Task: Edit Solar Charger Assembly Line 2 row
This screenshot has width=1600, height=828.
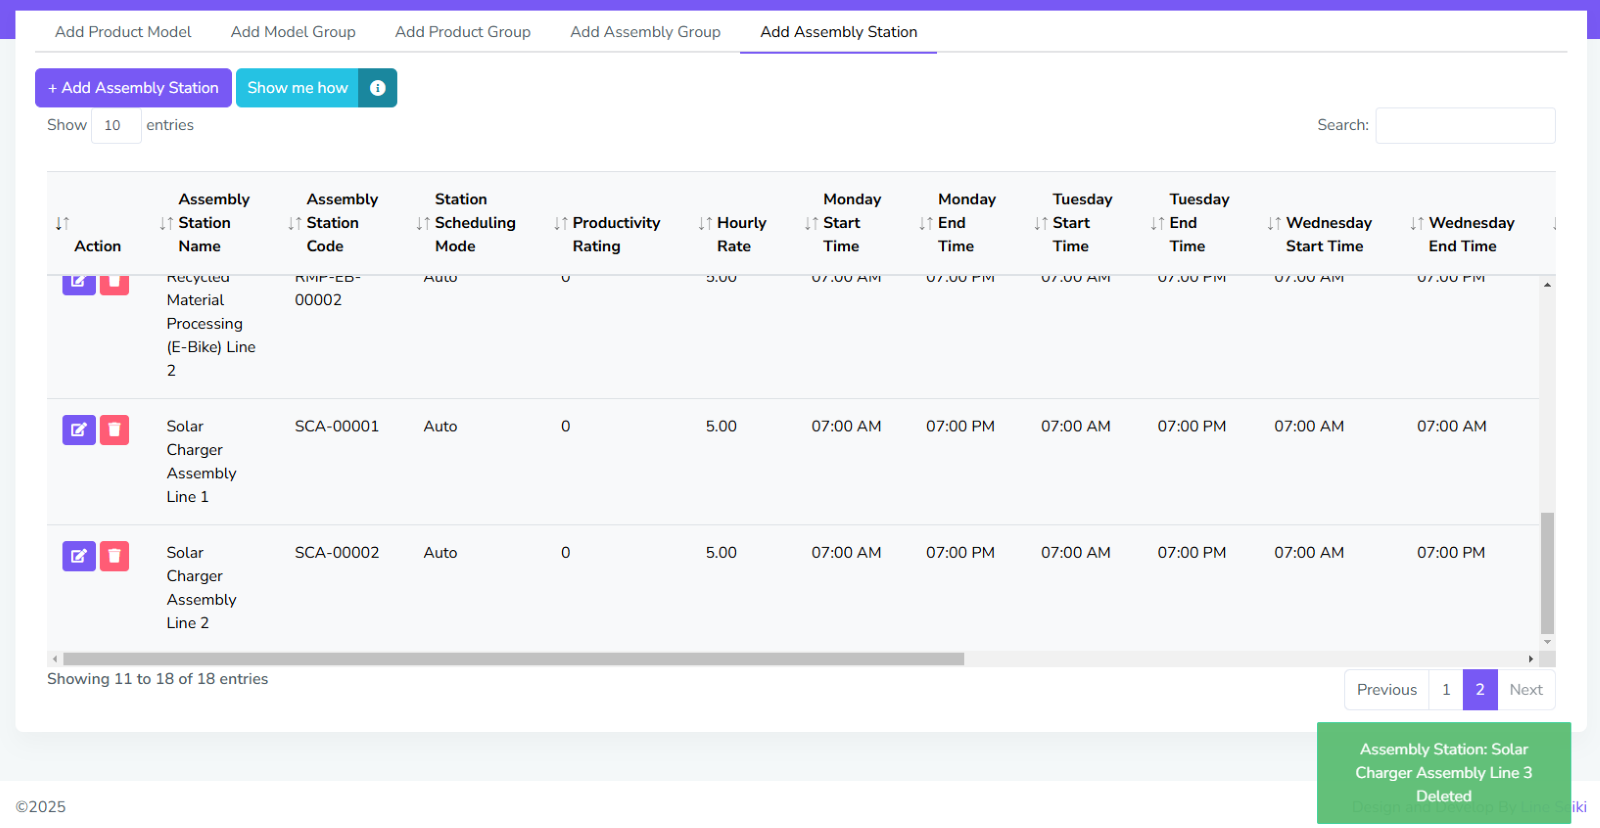Action: [x=79, y=556]
